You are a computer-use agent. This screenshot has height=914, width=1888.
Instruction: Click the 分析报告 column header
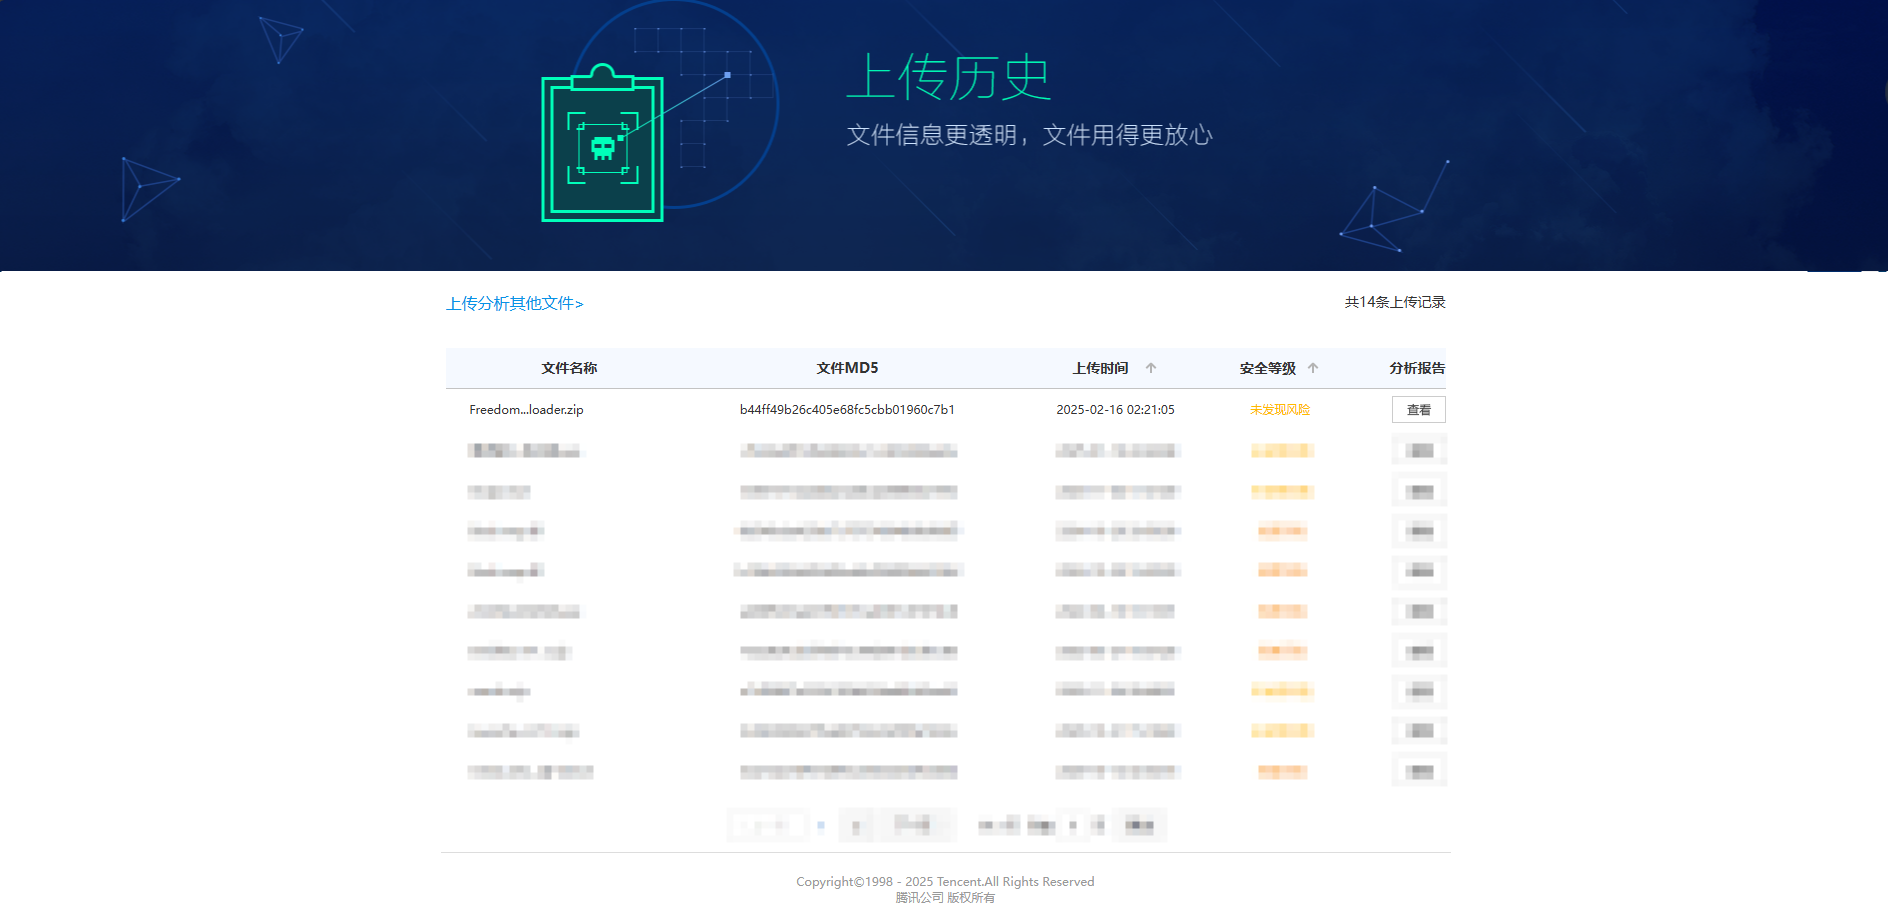pos(1417,368)
